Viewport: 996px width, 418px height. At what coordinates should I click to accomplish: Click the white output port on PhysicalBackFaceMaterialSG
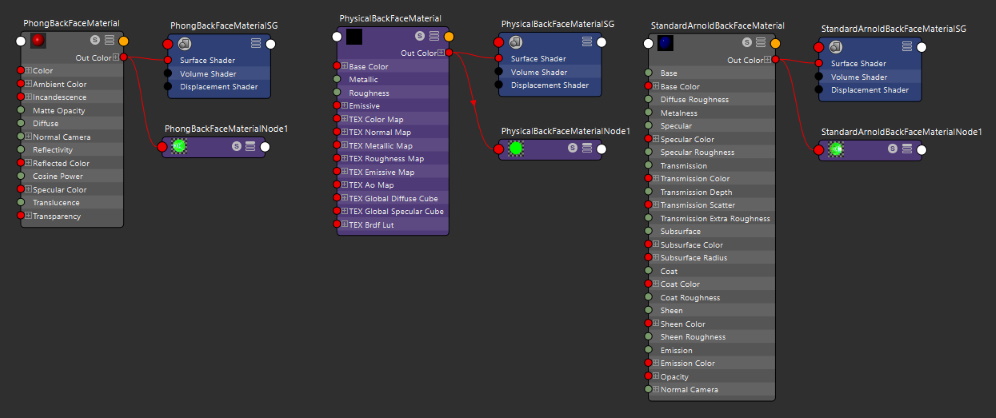point(601,43)
